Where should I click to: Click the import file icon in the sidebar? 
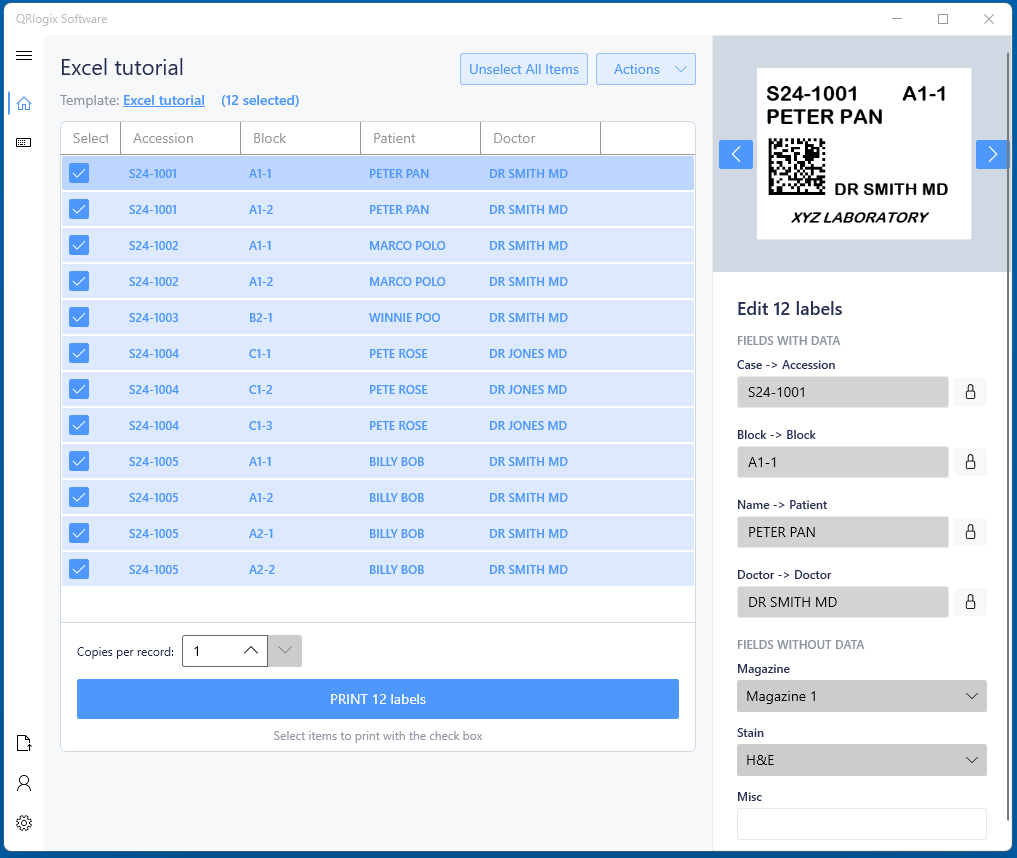point(24,743)
